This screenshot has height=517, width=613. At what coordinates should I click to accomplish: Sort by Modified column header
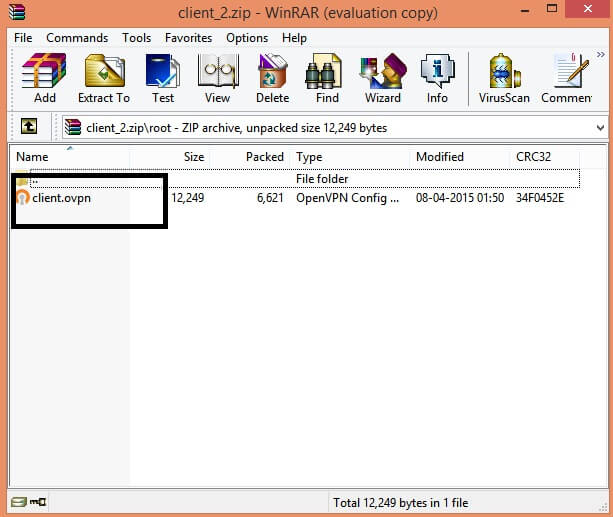(440, 157)
